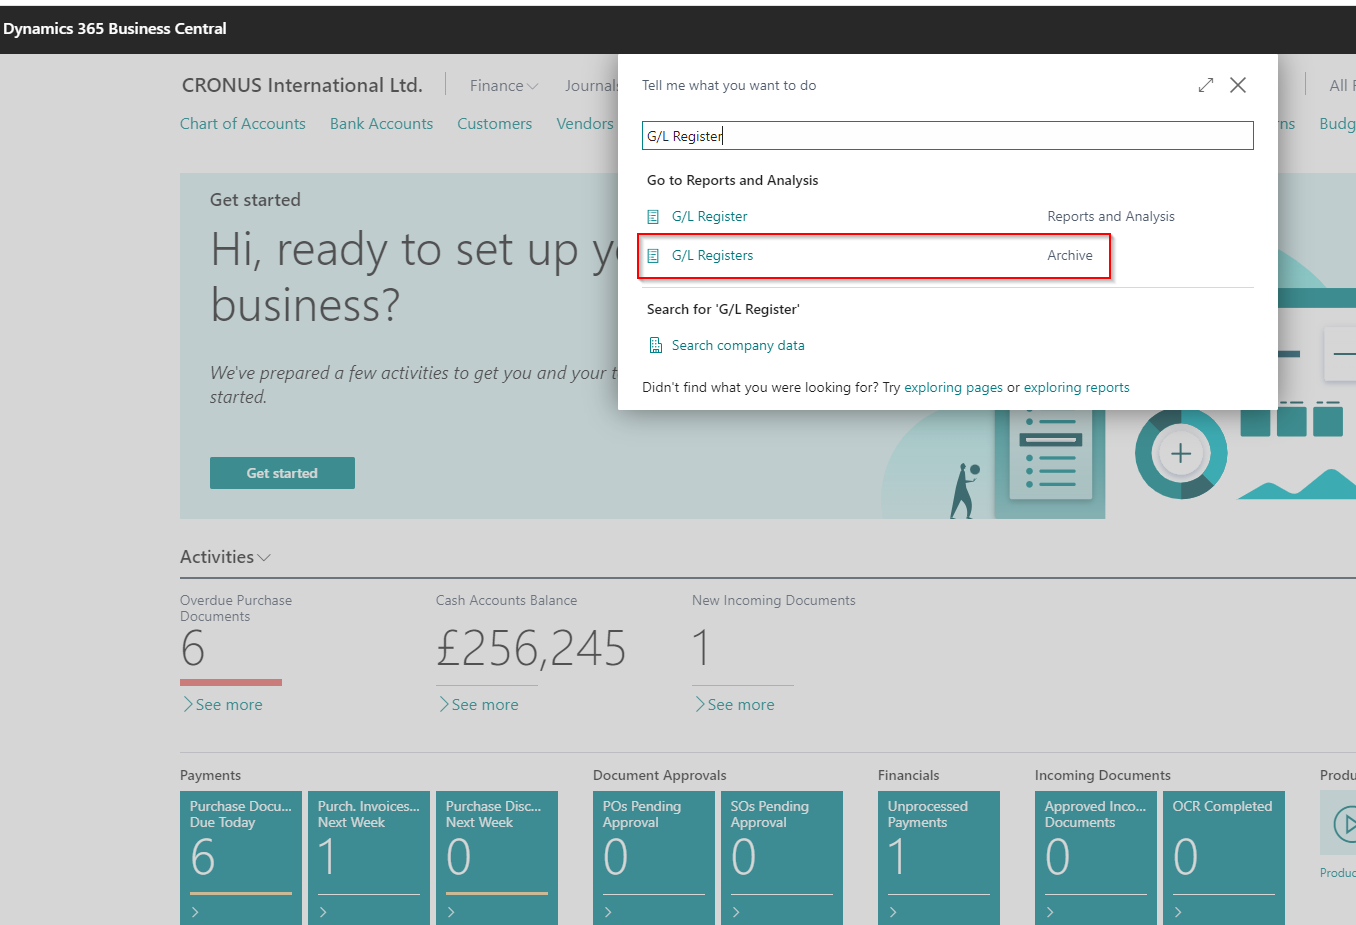
Task: Click the CRONUS International Ltd. company name
Action: (302, 85)
